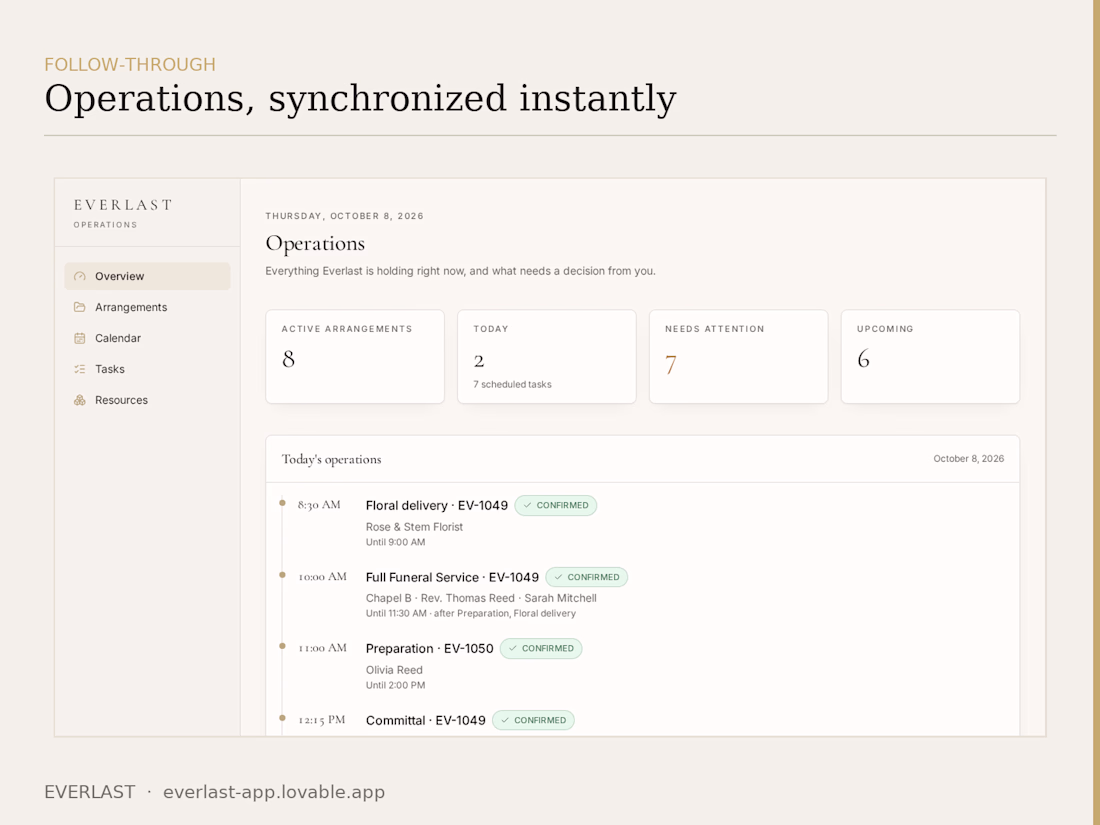Click the "everlast-app.lovable.app" footer text
The height and width of the screenshot is (825, 1100).
click(274, 792)
